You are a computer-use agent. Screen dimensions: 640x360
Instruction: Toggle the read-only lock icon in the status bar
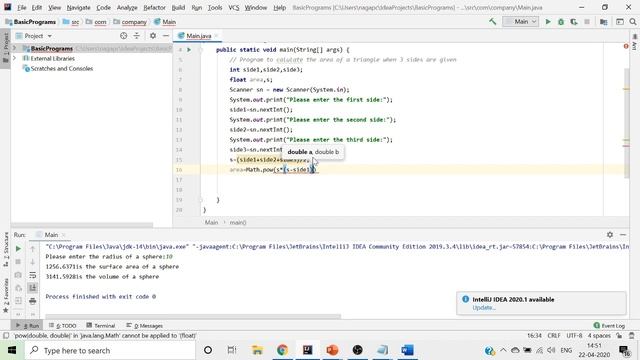point(619,336)
